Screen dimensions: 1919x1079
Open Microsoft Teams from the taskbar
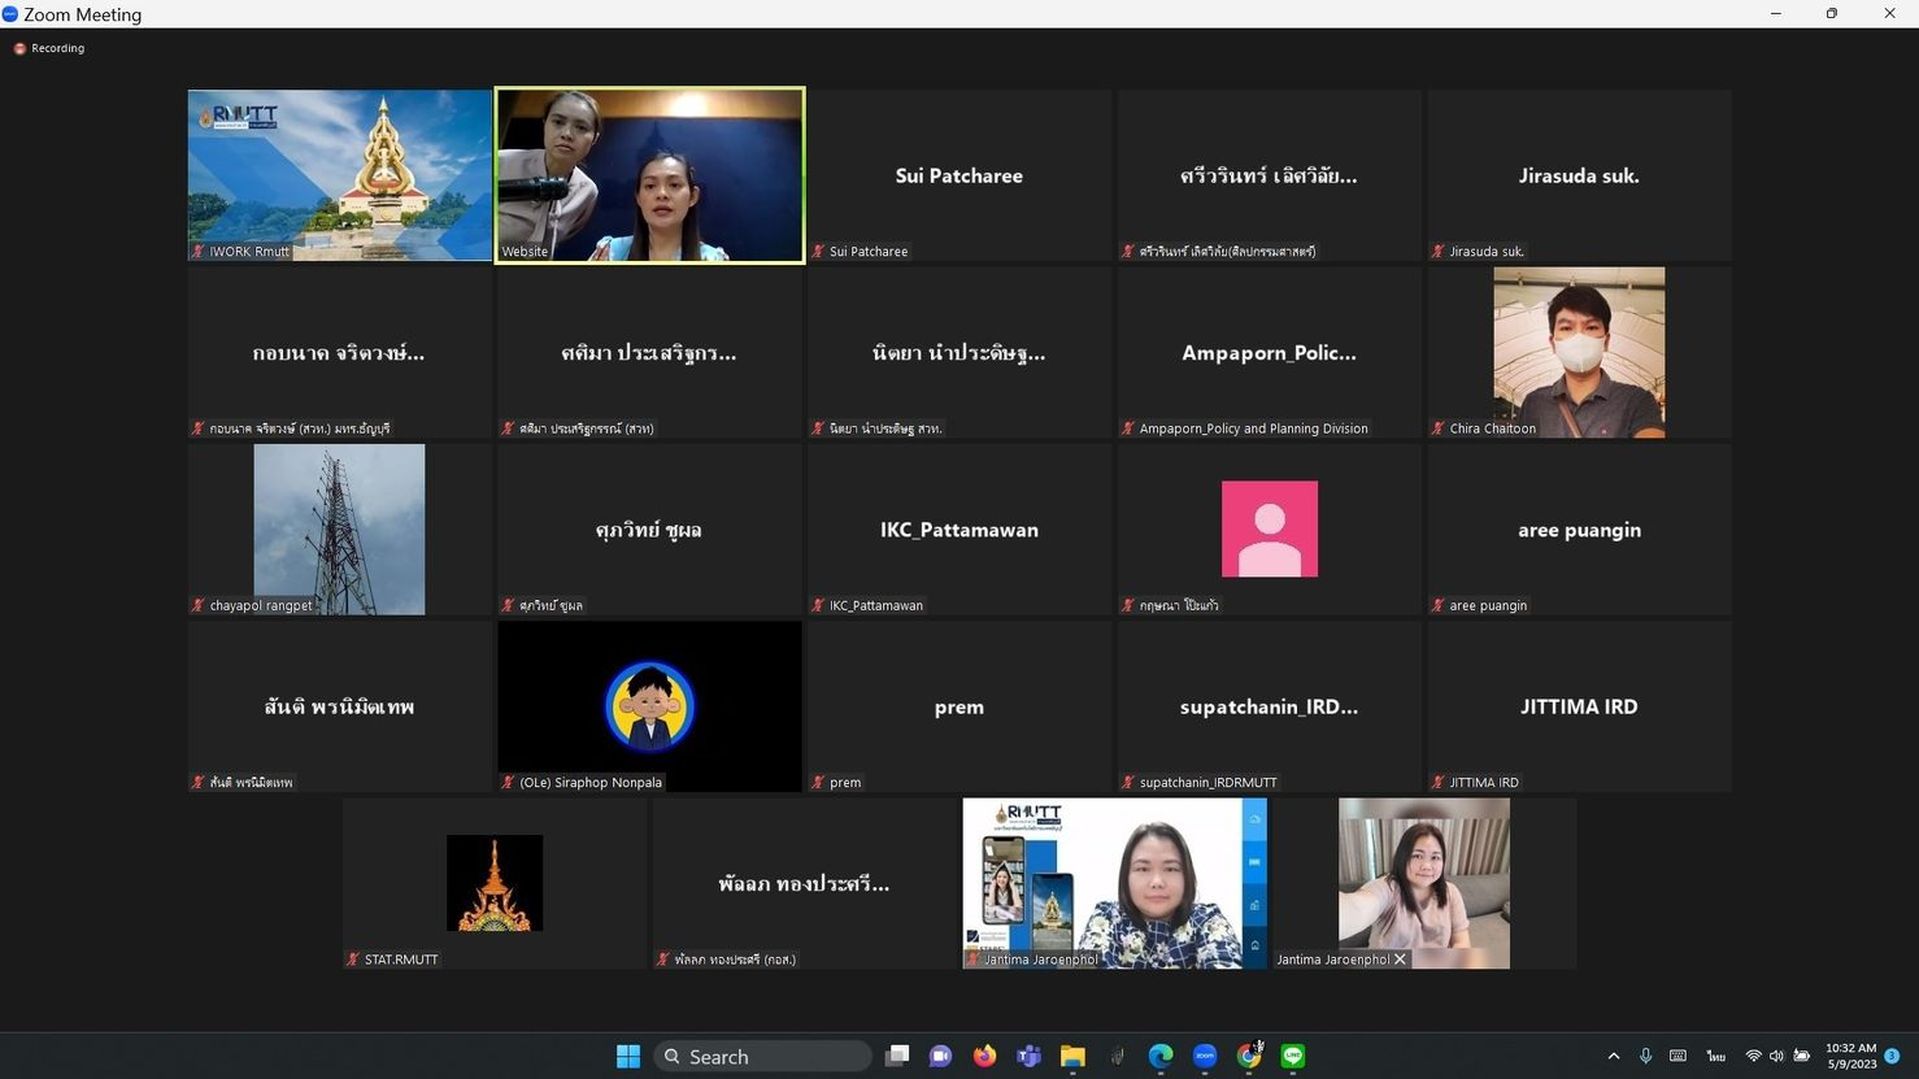pyautogui.click(x=1029, y=1056)
